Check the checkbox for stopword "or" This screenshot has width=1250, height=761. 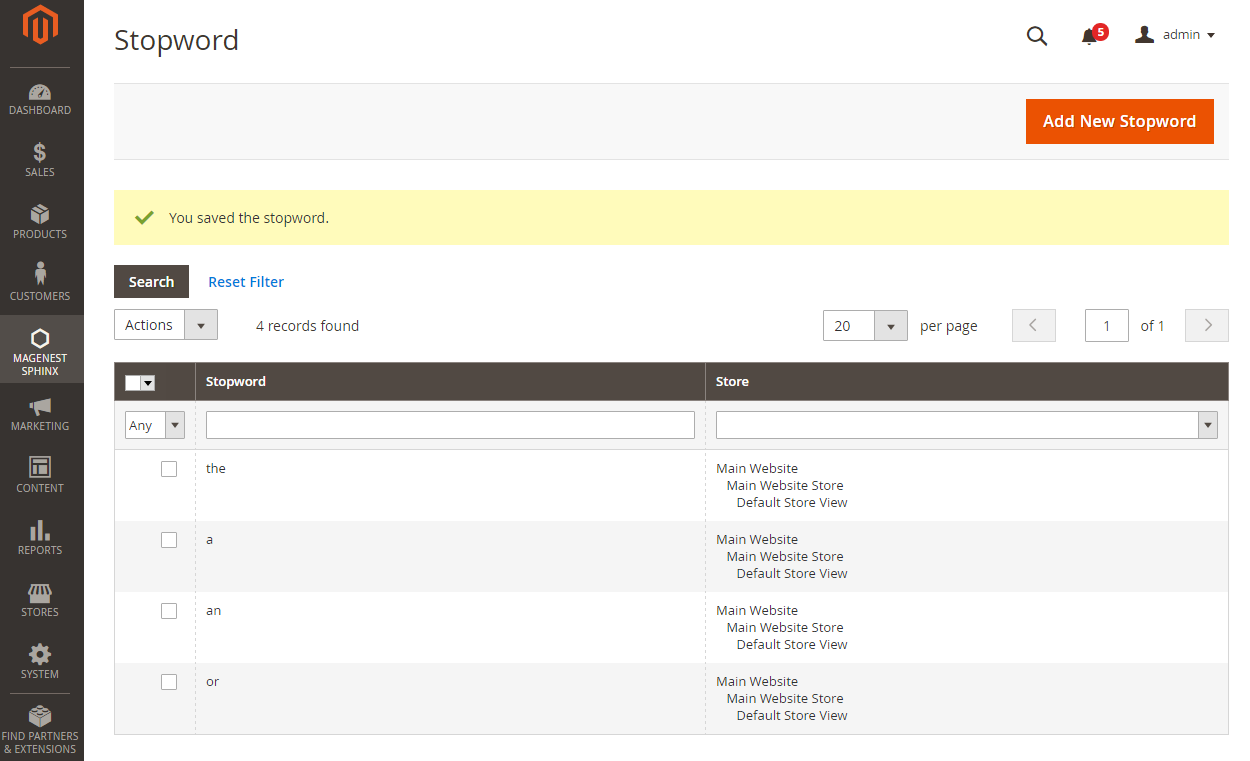click(169, 681)
